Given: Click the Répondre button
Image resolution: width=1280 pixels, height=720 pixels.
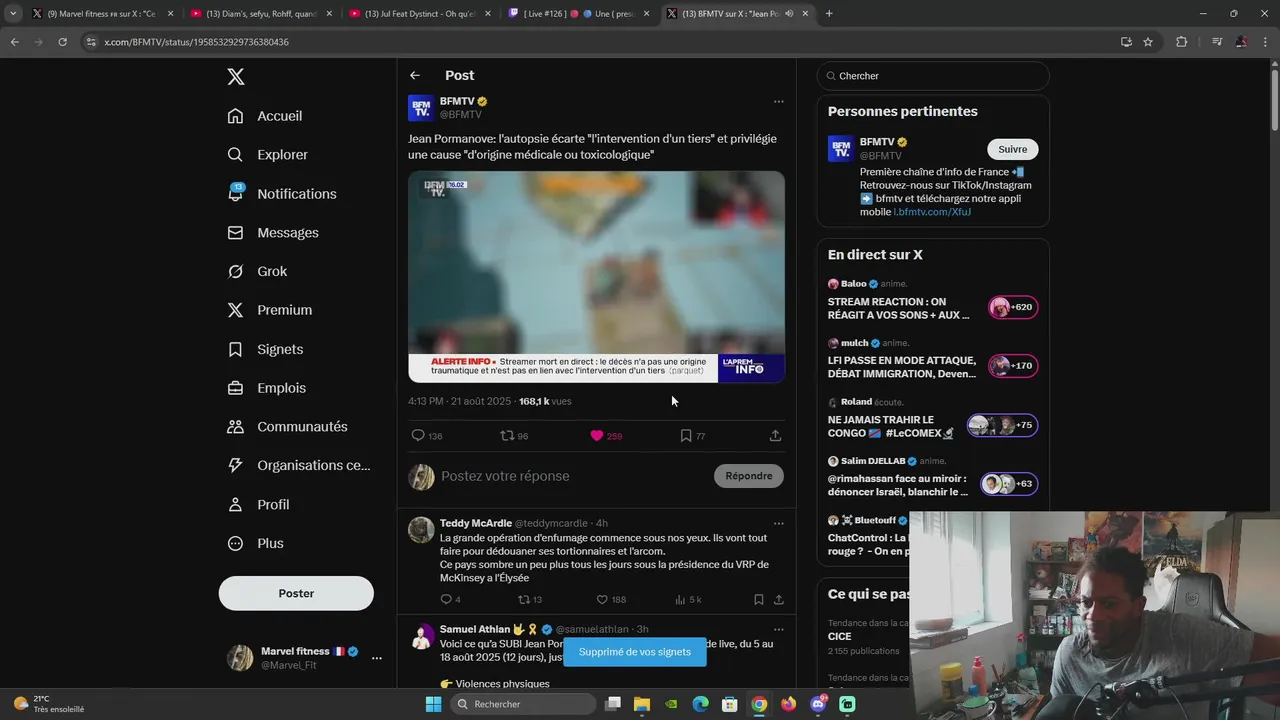Looking at the screenshot, I should click(x=749, y=476).
